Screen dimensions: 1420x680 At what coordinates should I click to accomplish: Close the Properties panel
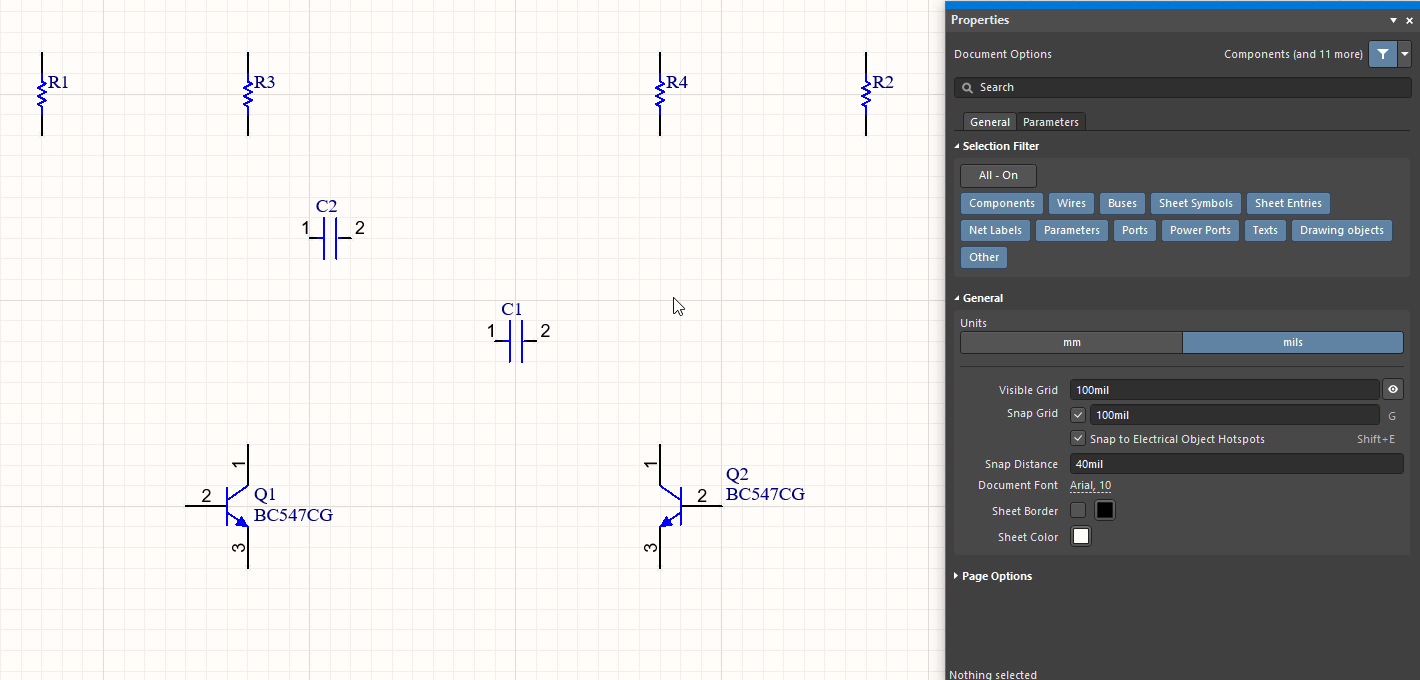1409,20
